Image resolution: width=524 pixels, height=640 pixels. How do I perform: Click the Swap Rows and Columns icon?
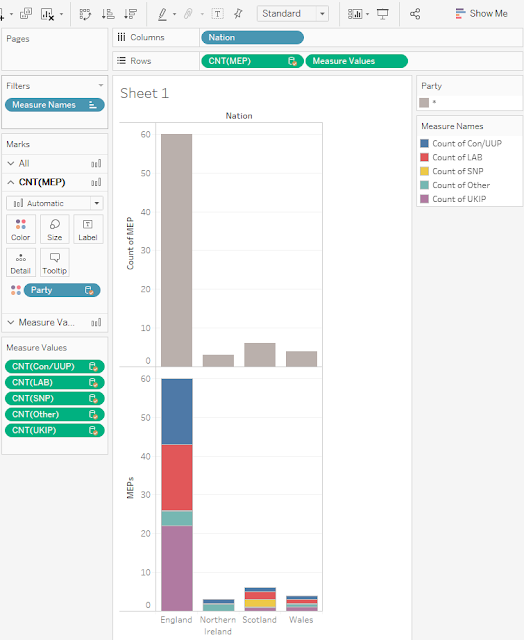click(85, 14)
